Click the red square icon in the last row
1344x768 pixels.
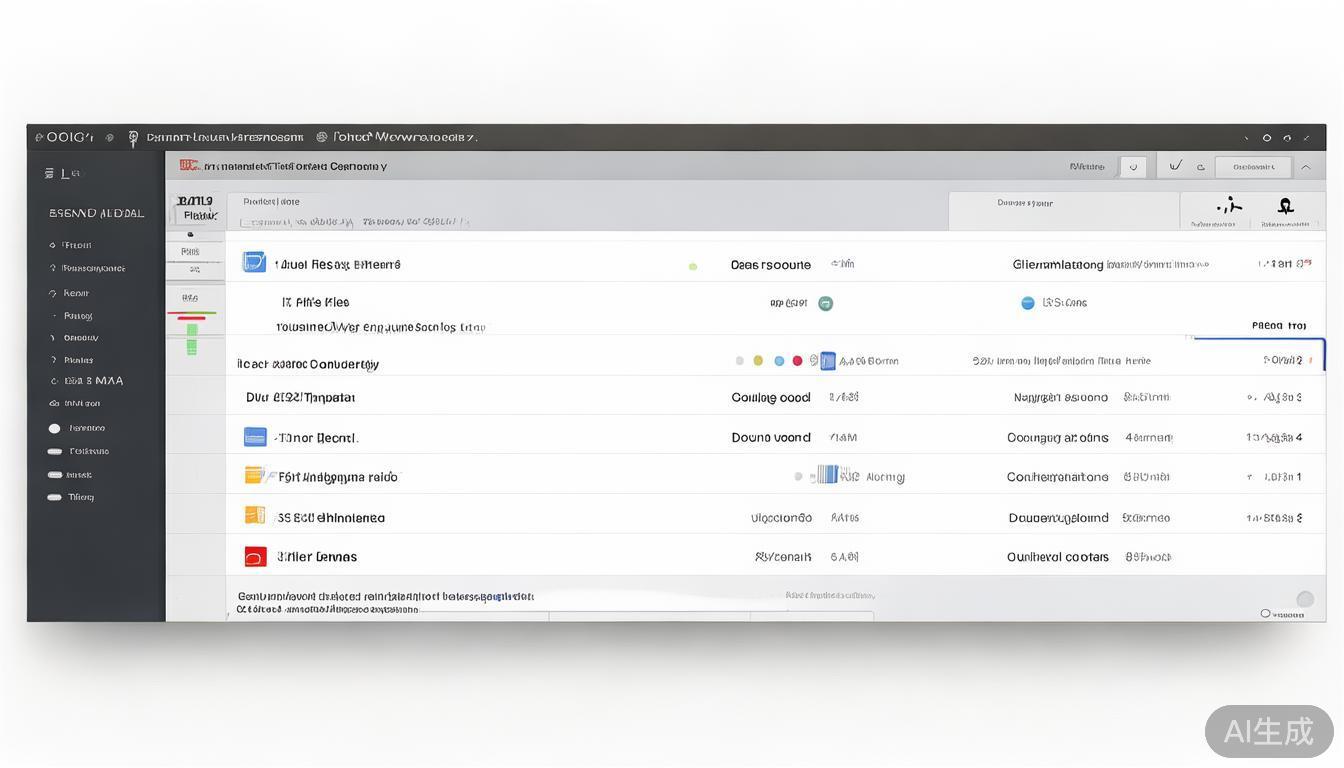255,557
